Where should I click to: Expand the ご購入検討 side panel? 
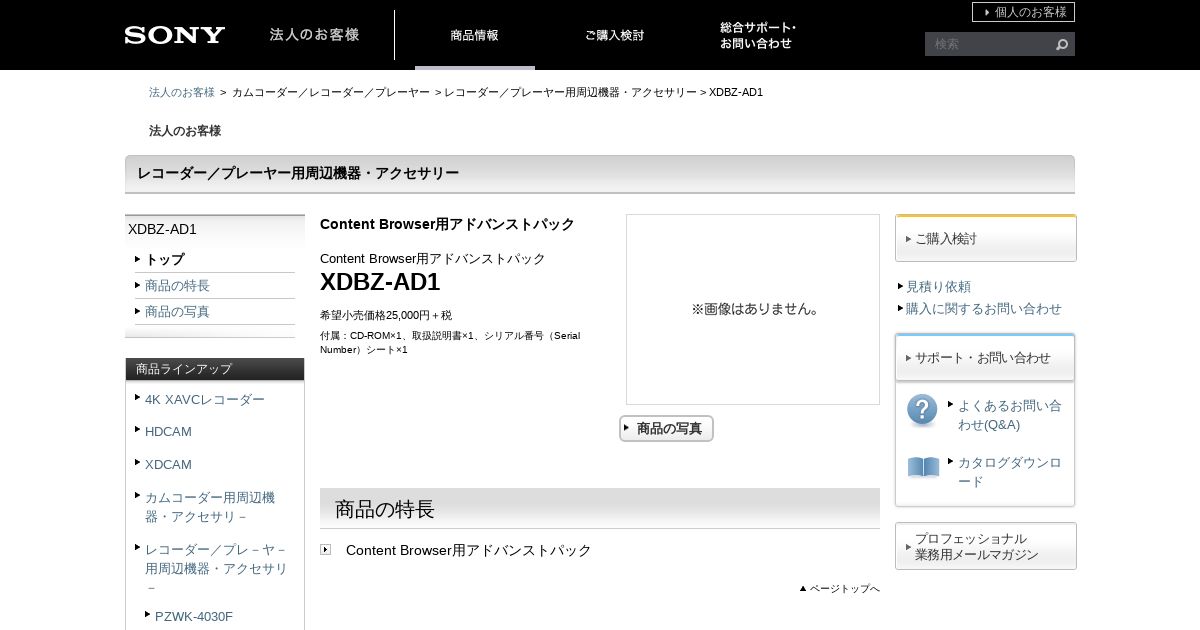pyautogui.click(x=985, y=238)
